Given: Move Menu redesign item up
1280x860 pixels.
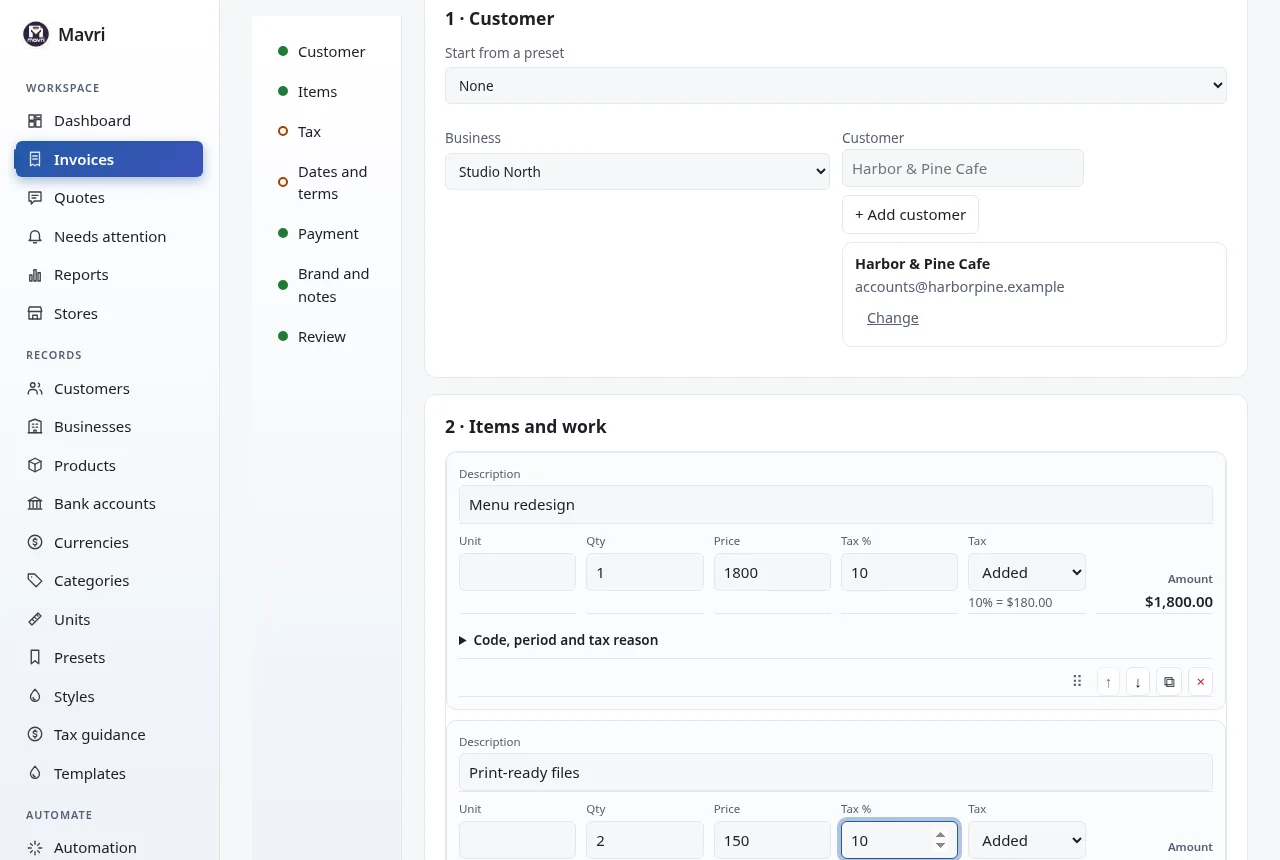Looking at the screenshot, I should click(1108, 682).
